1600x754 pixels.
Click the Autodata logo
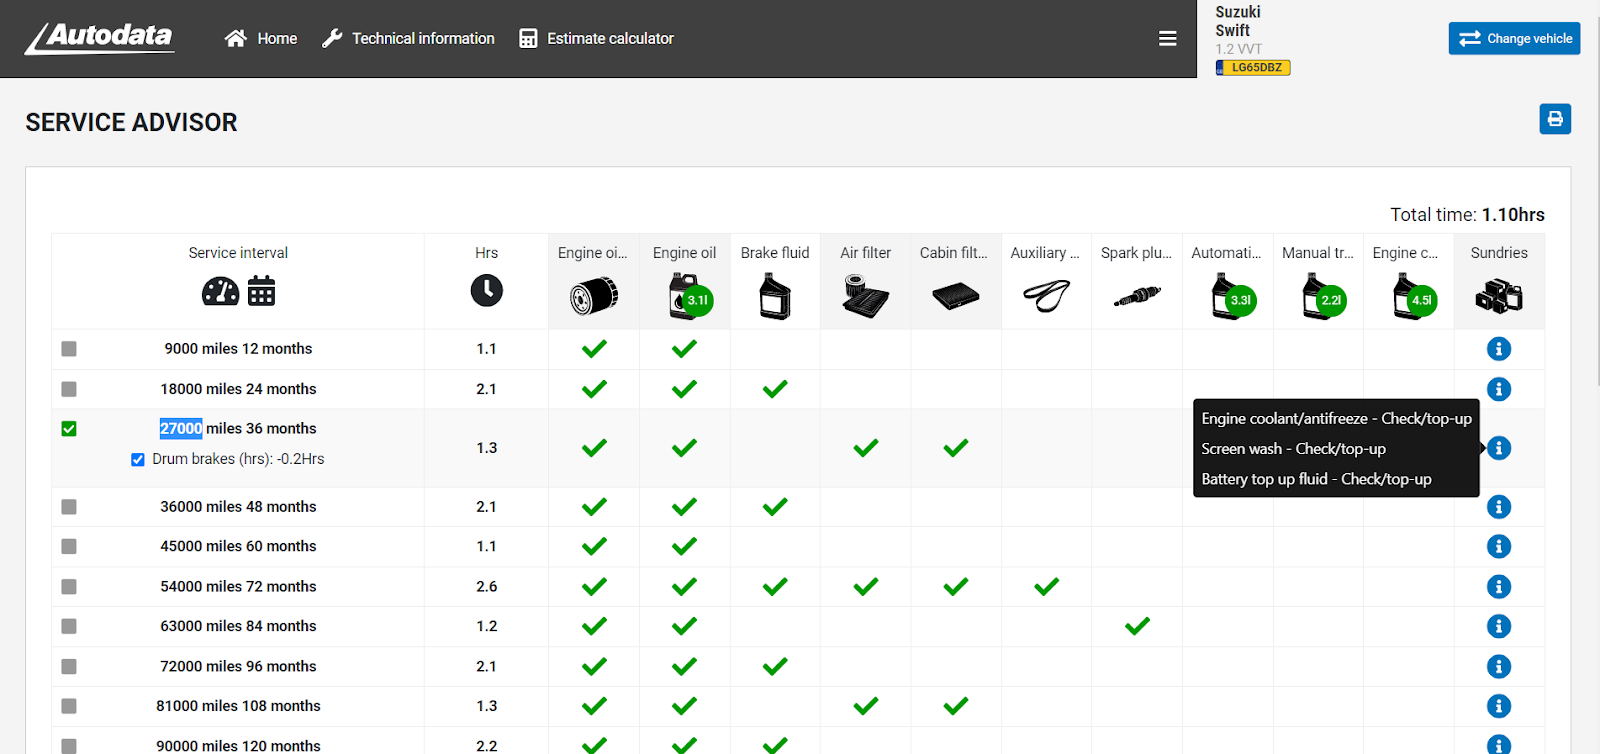click(100, 38)
